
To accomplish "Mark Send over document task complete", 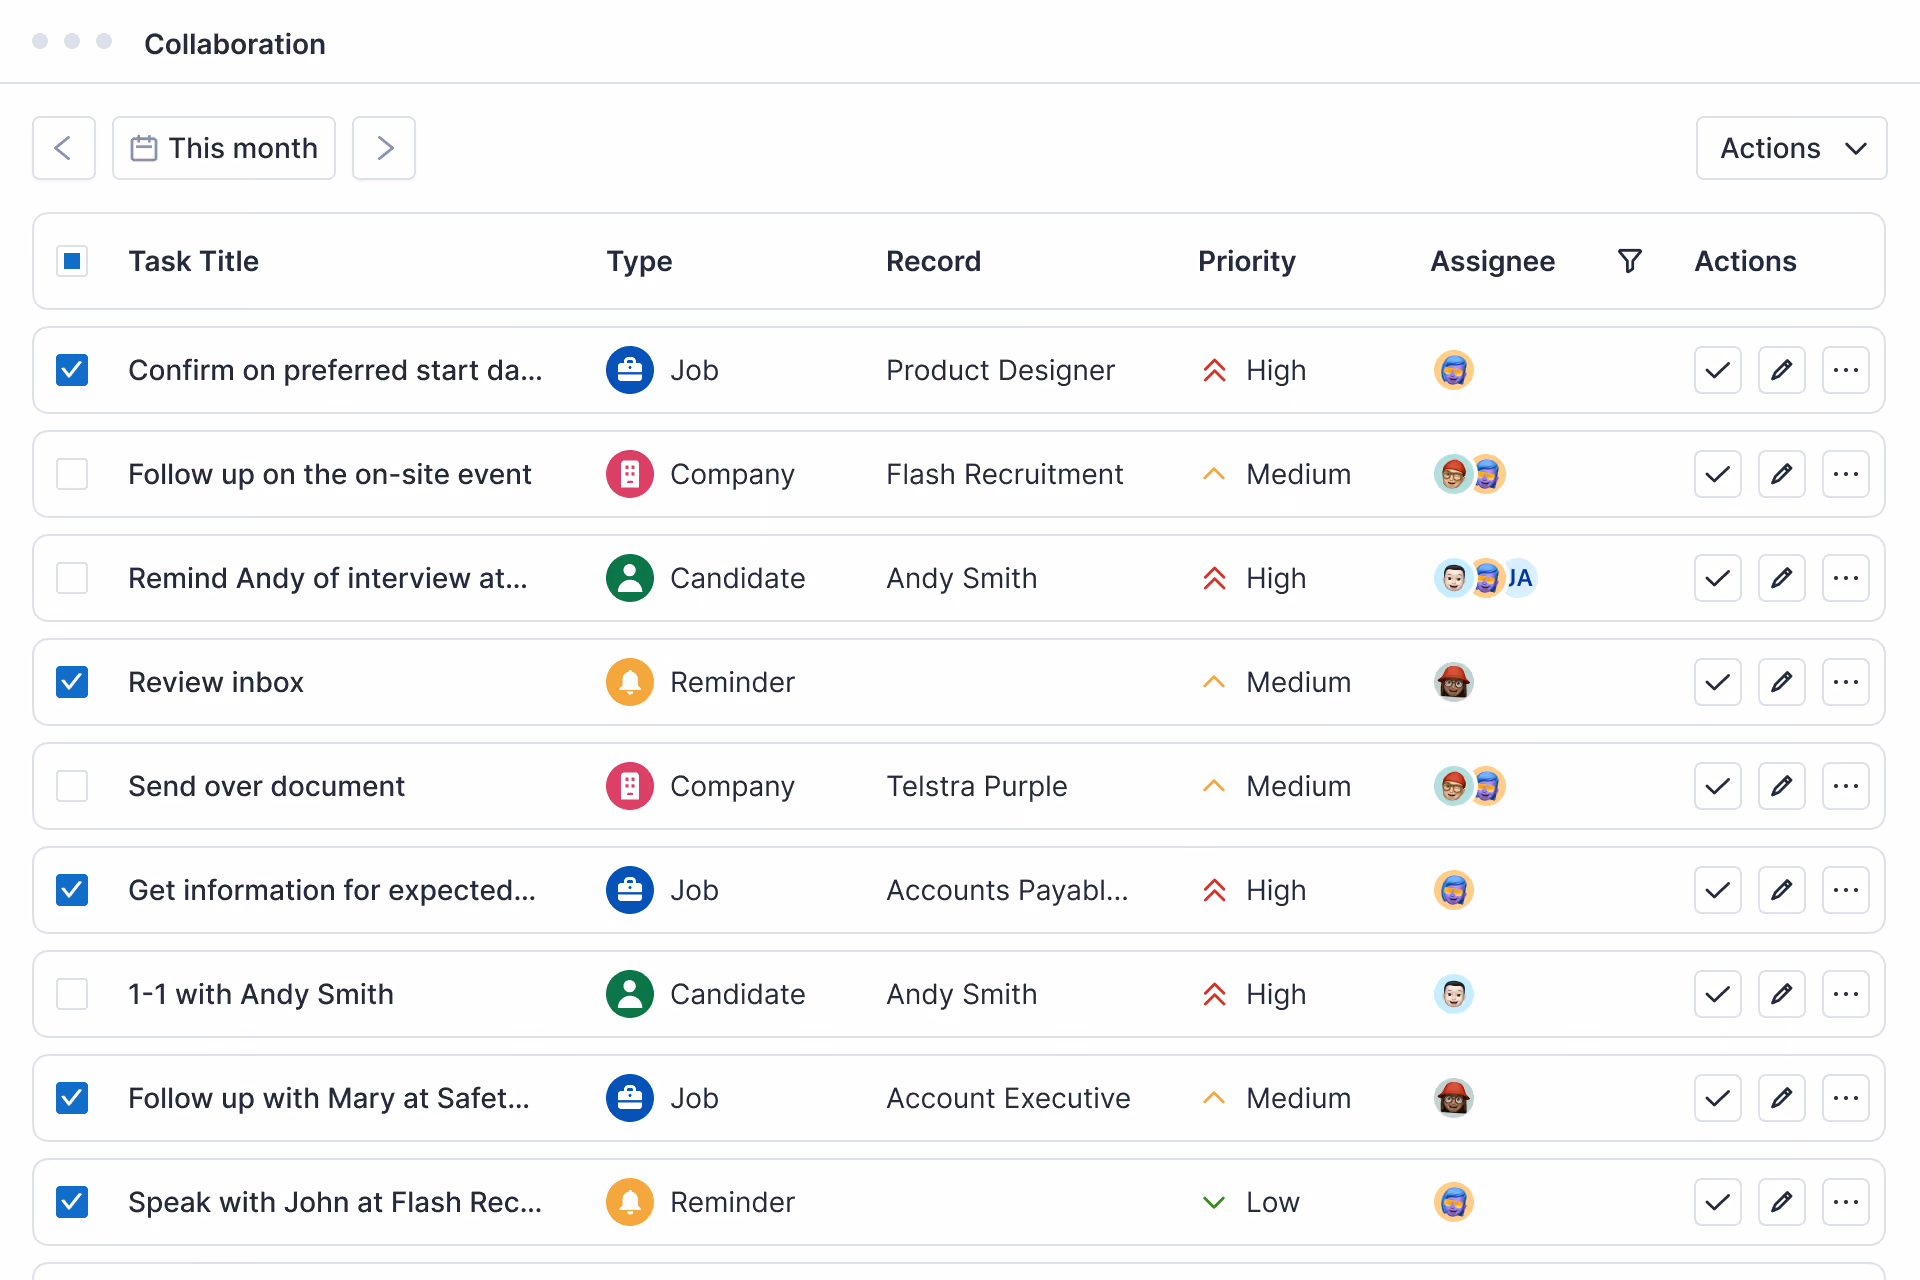I will [x=1718, y=786].
